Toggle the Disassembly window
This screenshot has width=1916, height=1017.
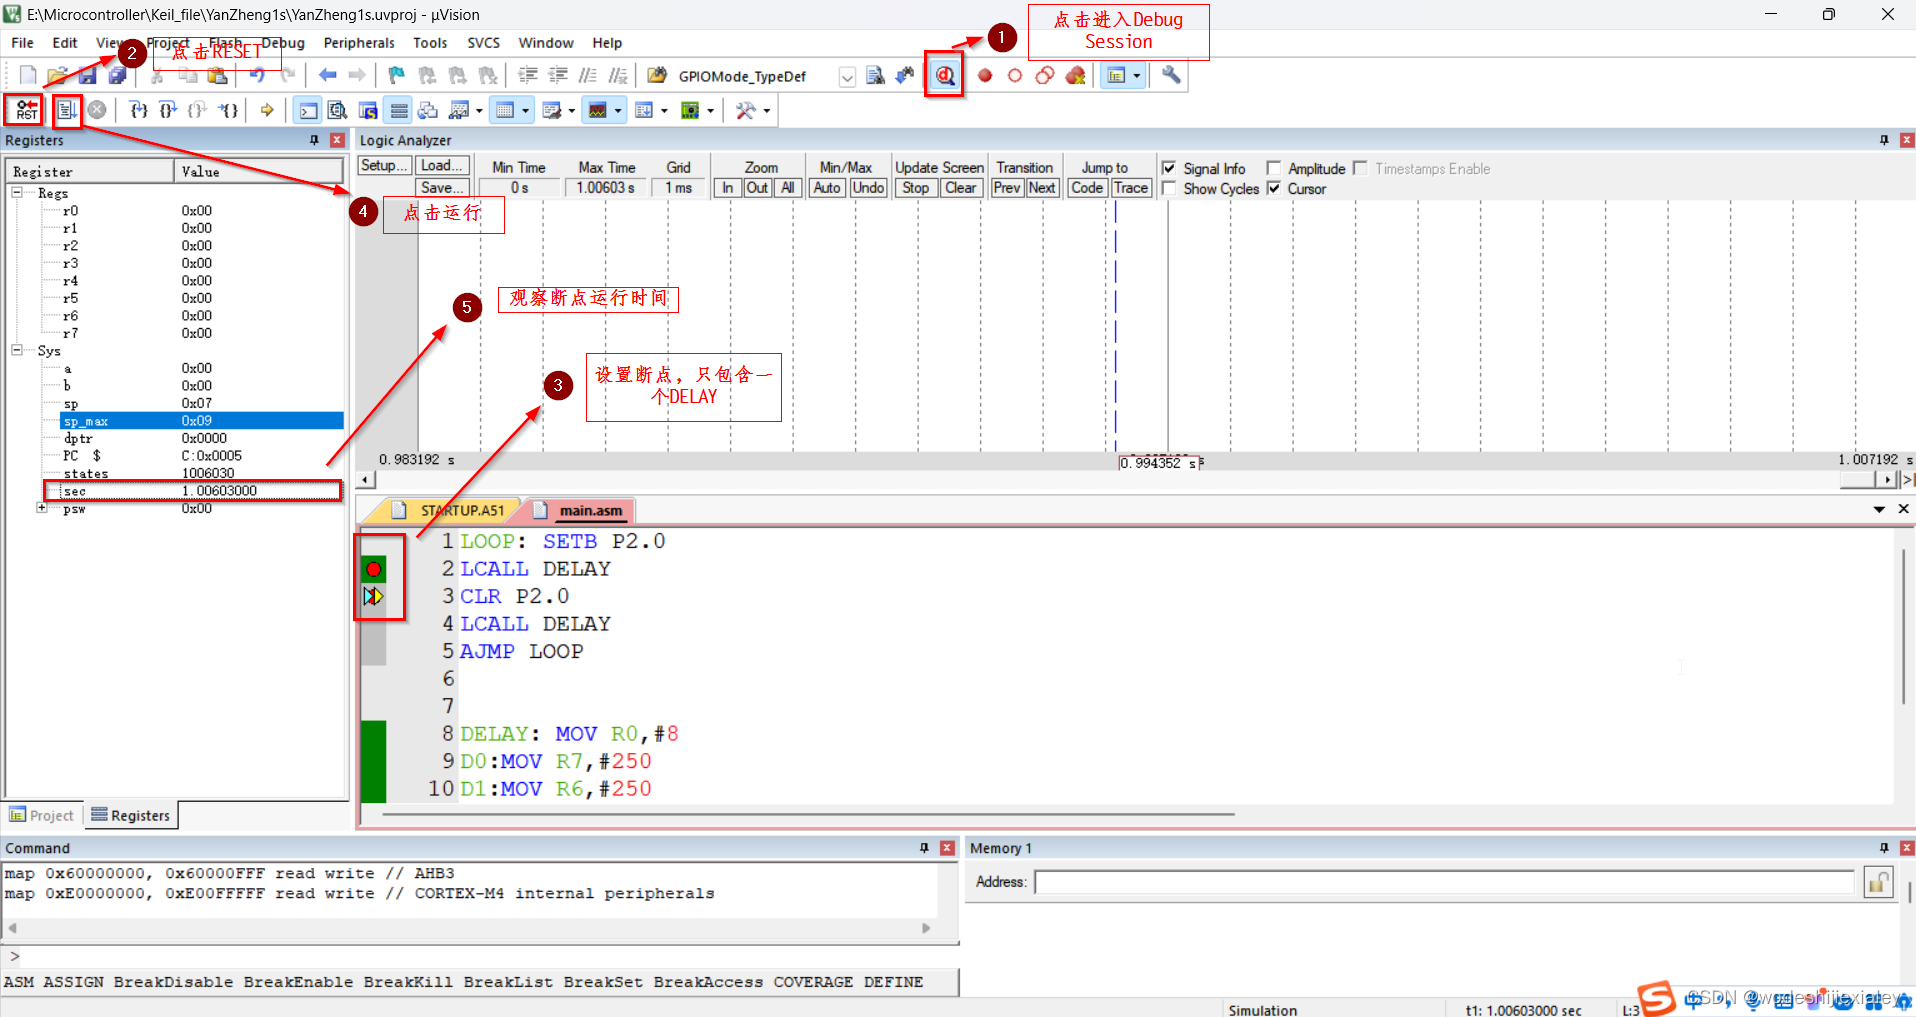pos(338,110)
